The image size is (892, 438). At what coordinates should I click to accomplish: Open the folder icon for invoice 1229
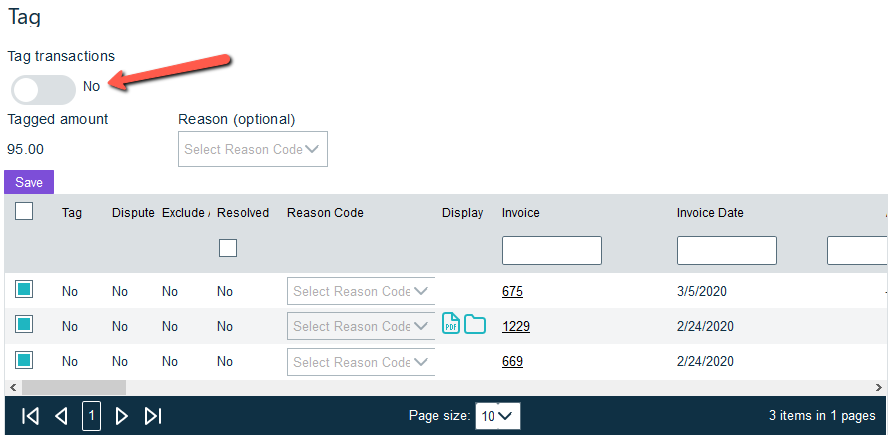[474, 325]
